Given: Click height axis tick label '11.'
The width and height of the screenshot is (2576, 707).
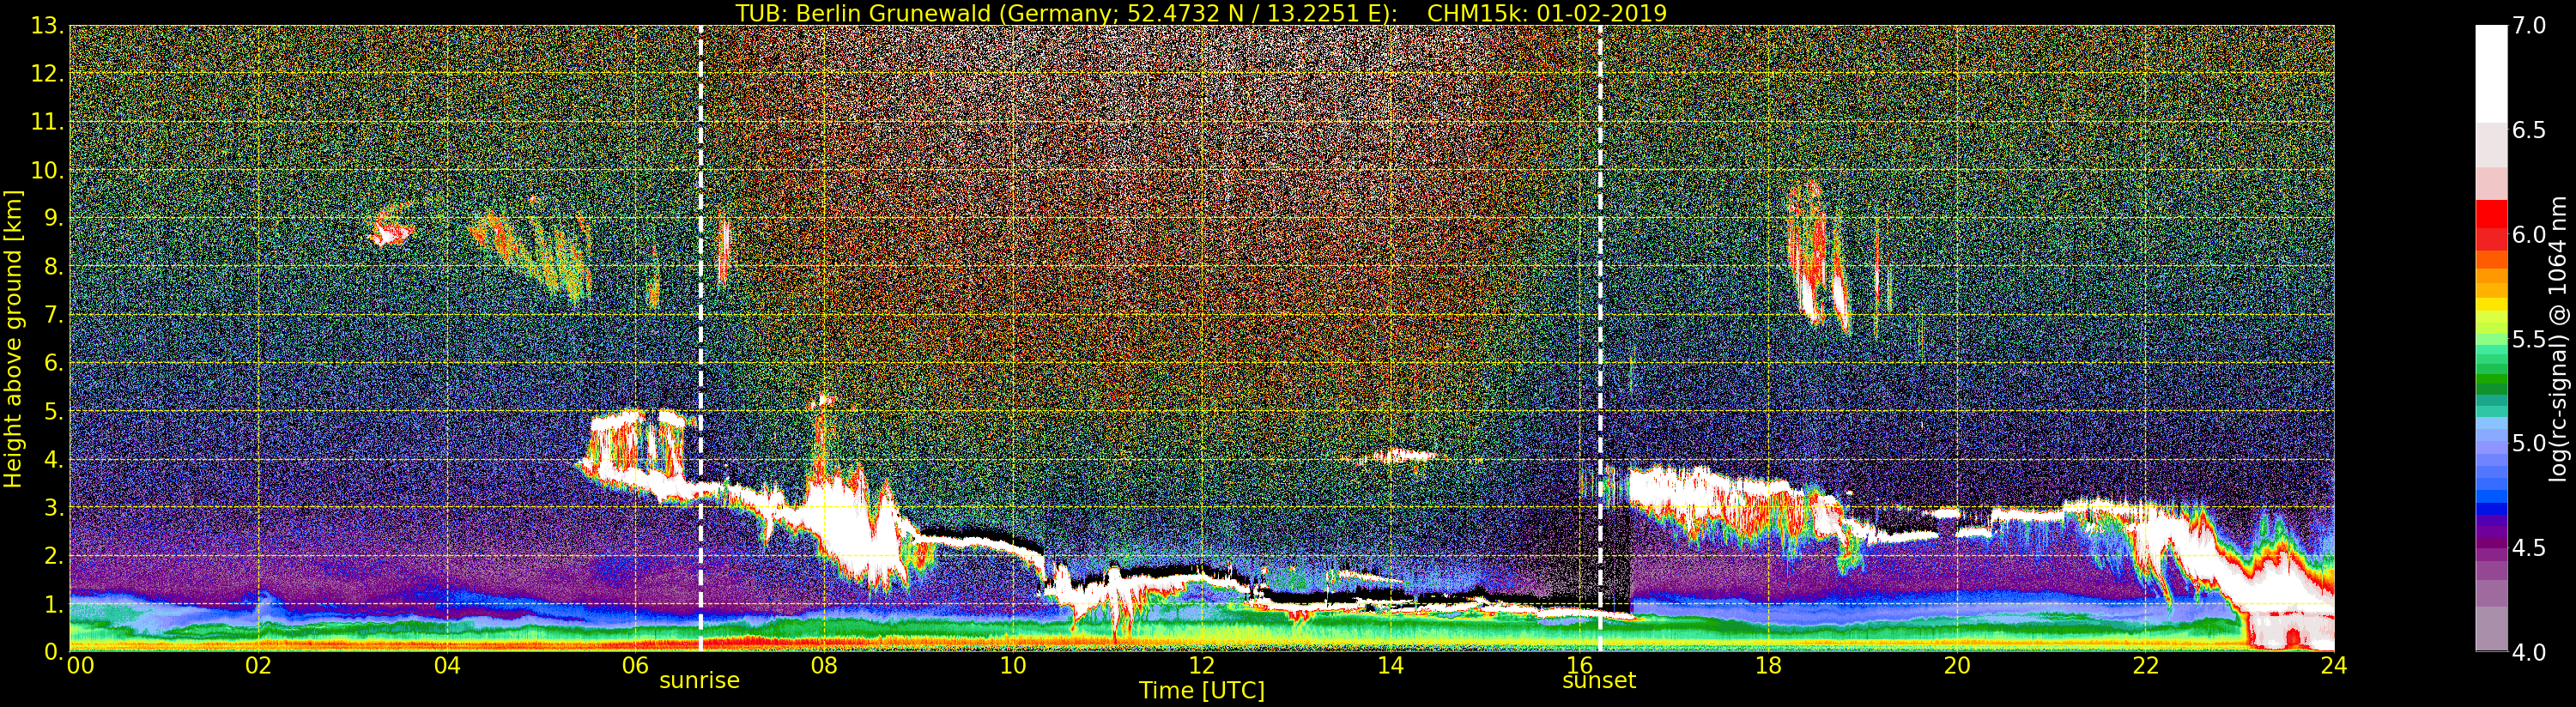Looking at the screenshot, I should (49, 122).
